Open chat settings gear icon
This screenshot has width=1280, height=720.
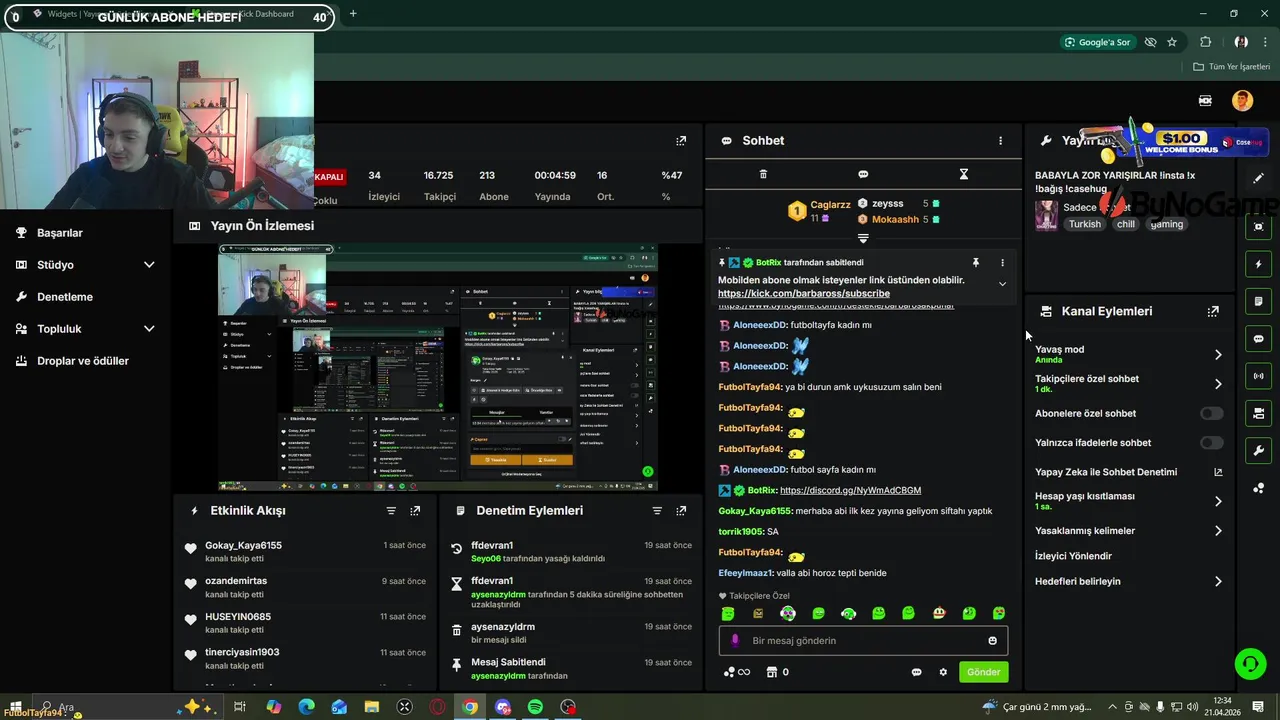(x=942, y=672)
